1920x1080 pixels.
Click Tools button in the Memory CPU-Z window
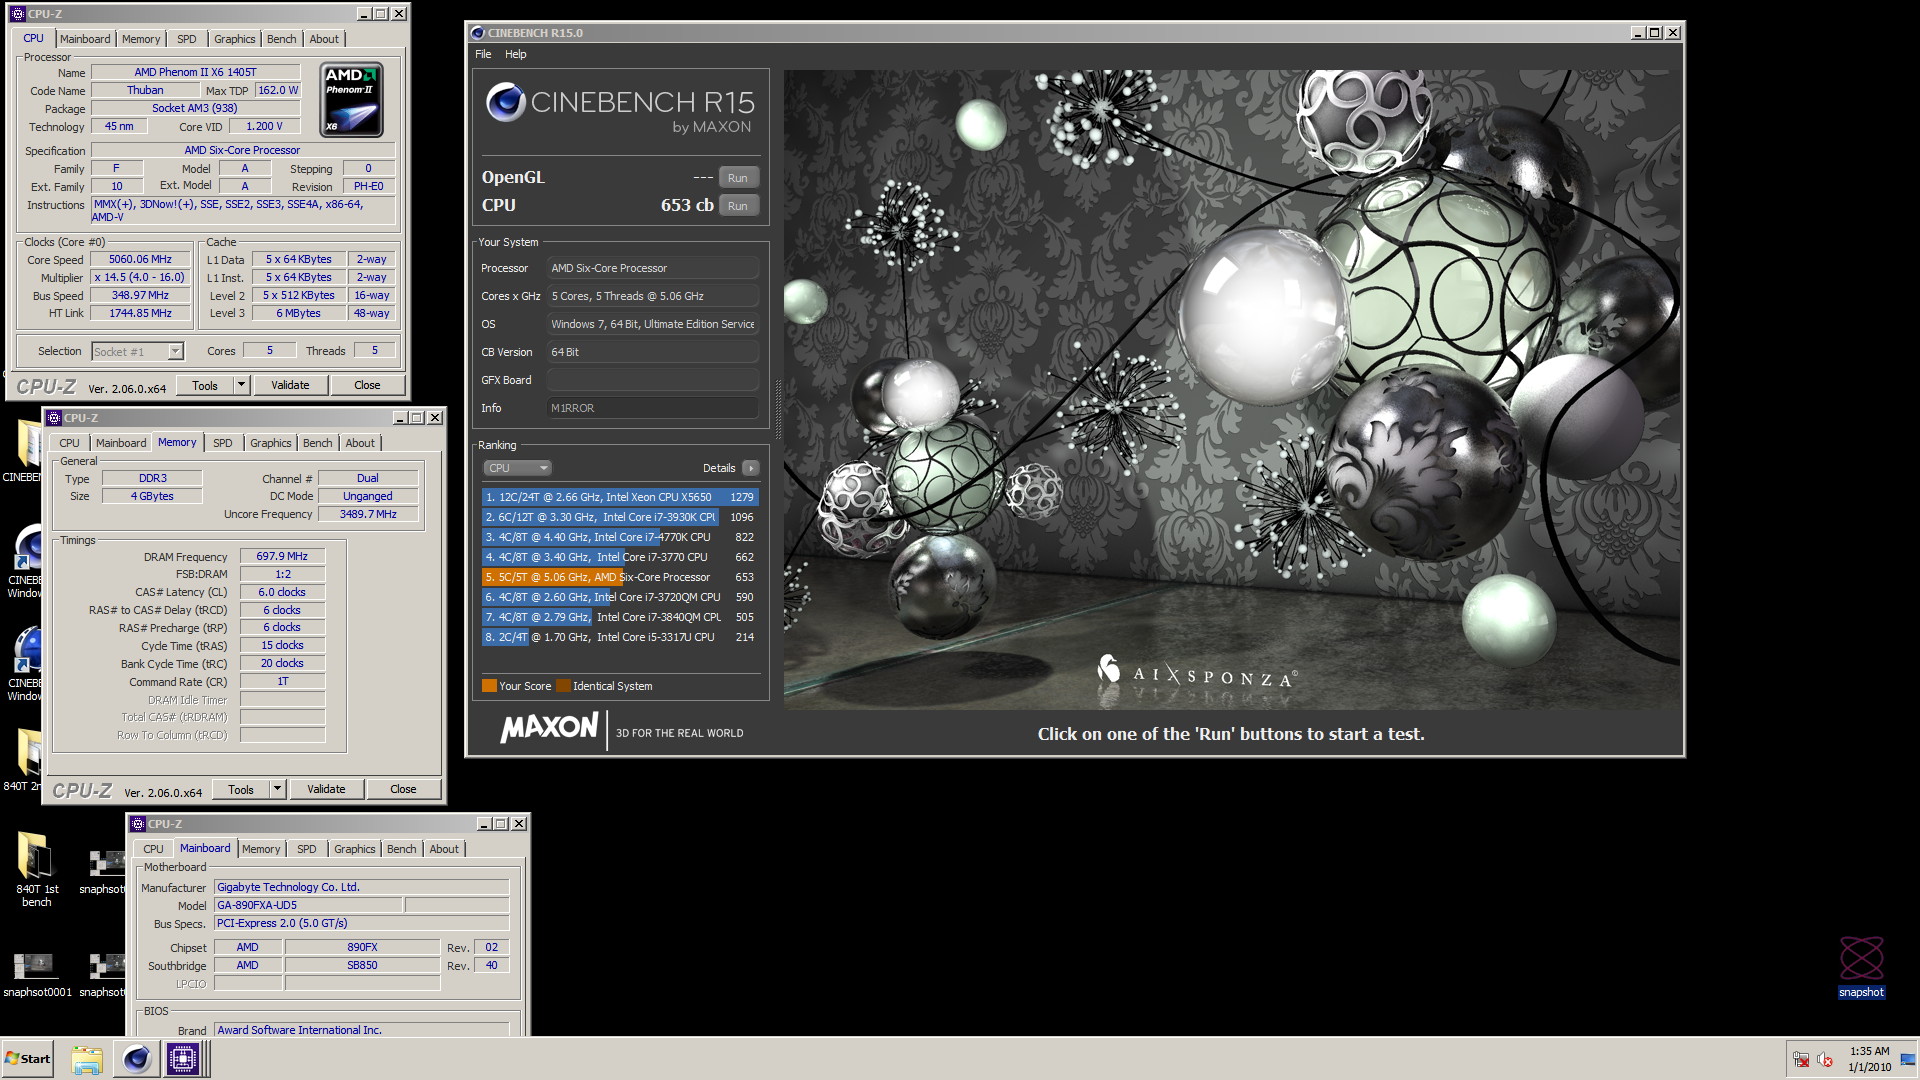click(x=241, y=789)
